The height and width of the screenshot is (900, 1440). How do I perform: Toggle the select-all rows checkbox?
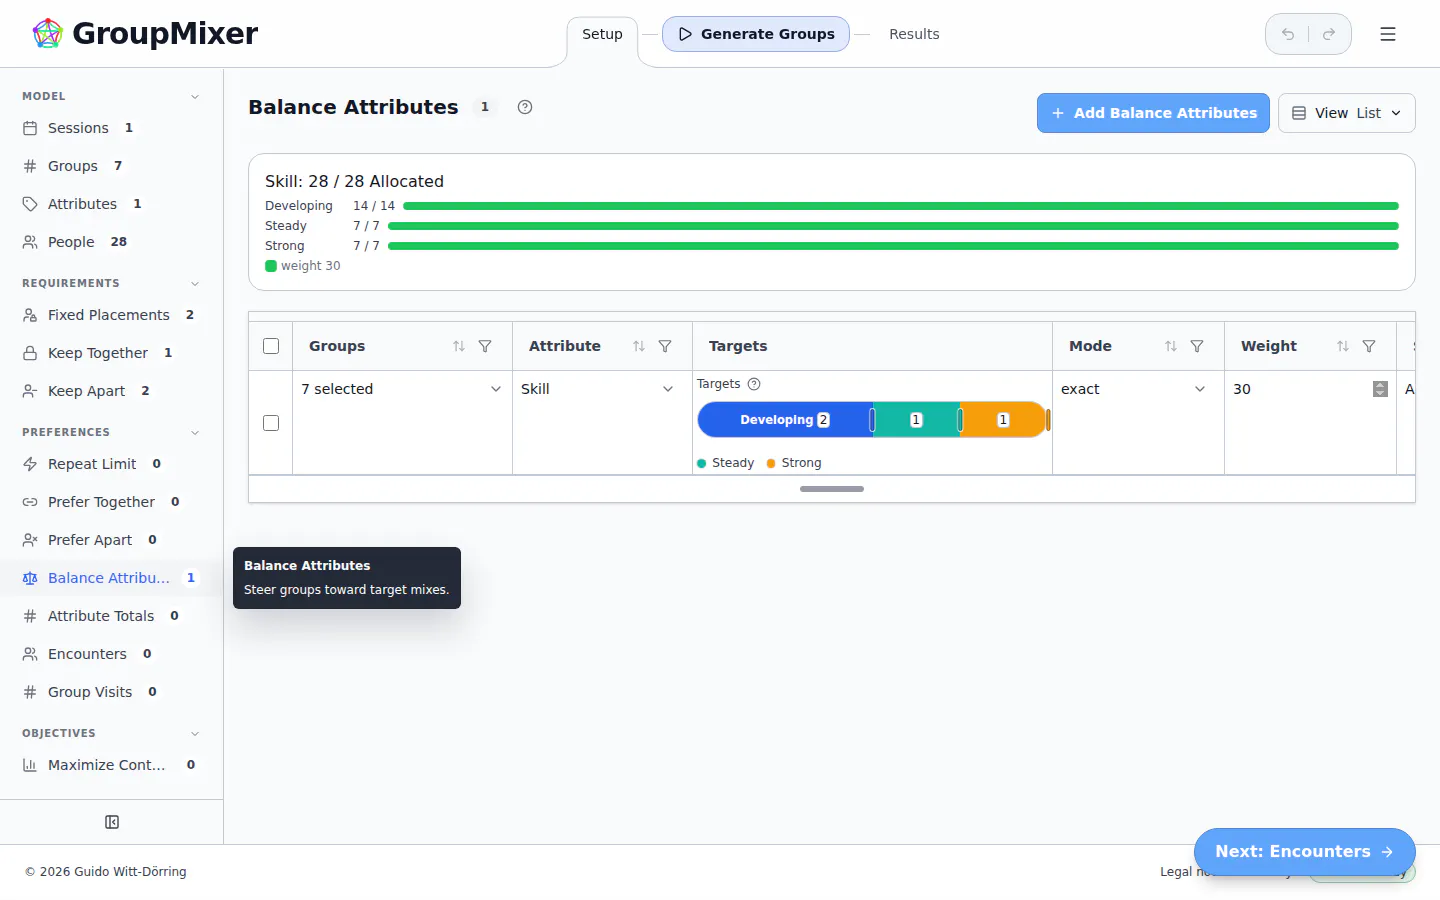pyautogui.click(x=271, y=346)
